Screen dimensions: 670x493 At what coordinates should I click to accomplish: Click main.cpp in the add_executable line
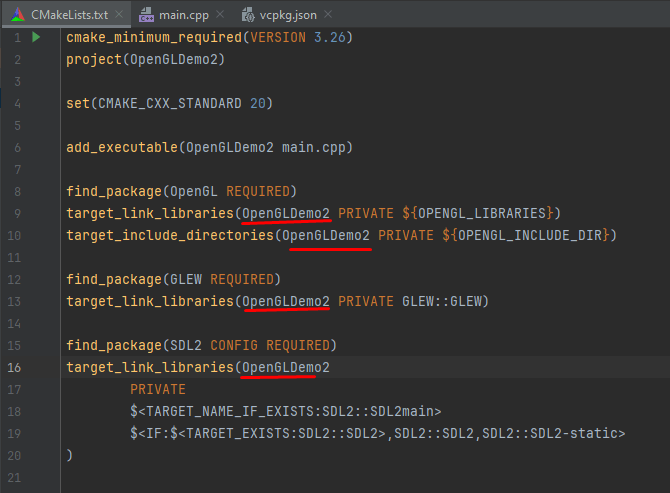click(313, 147)
